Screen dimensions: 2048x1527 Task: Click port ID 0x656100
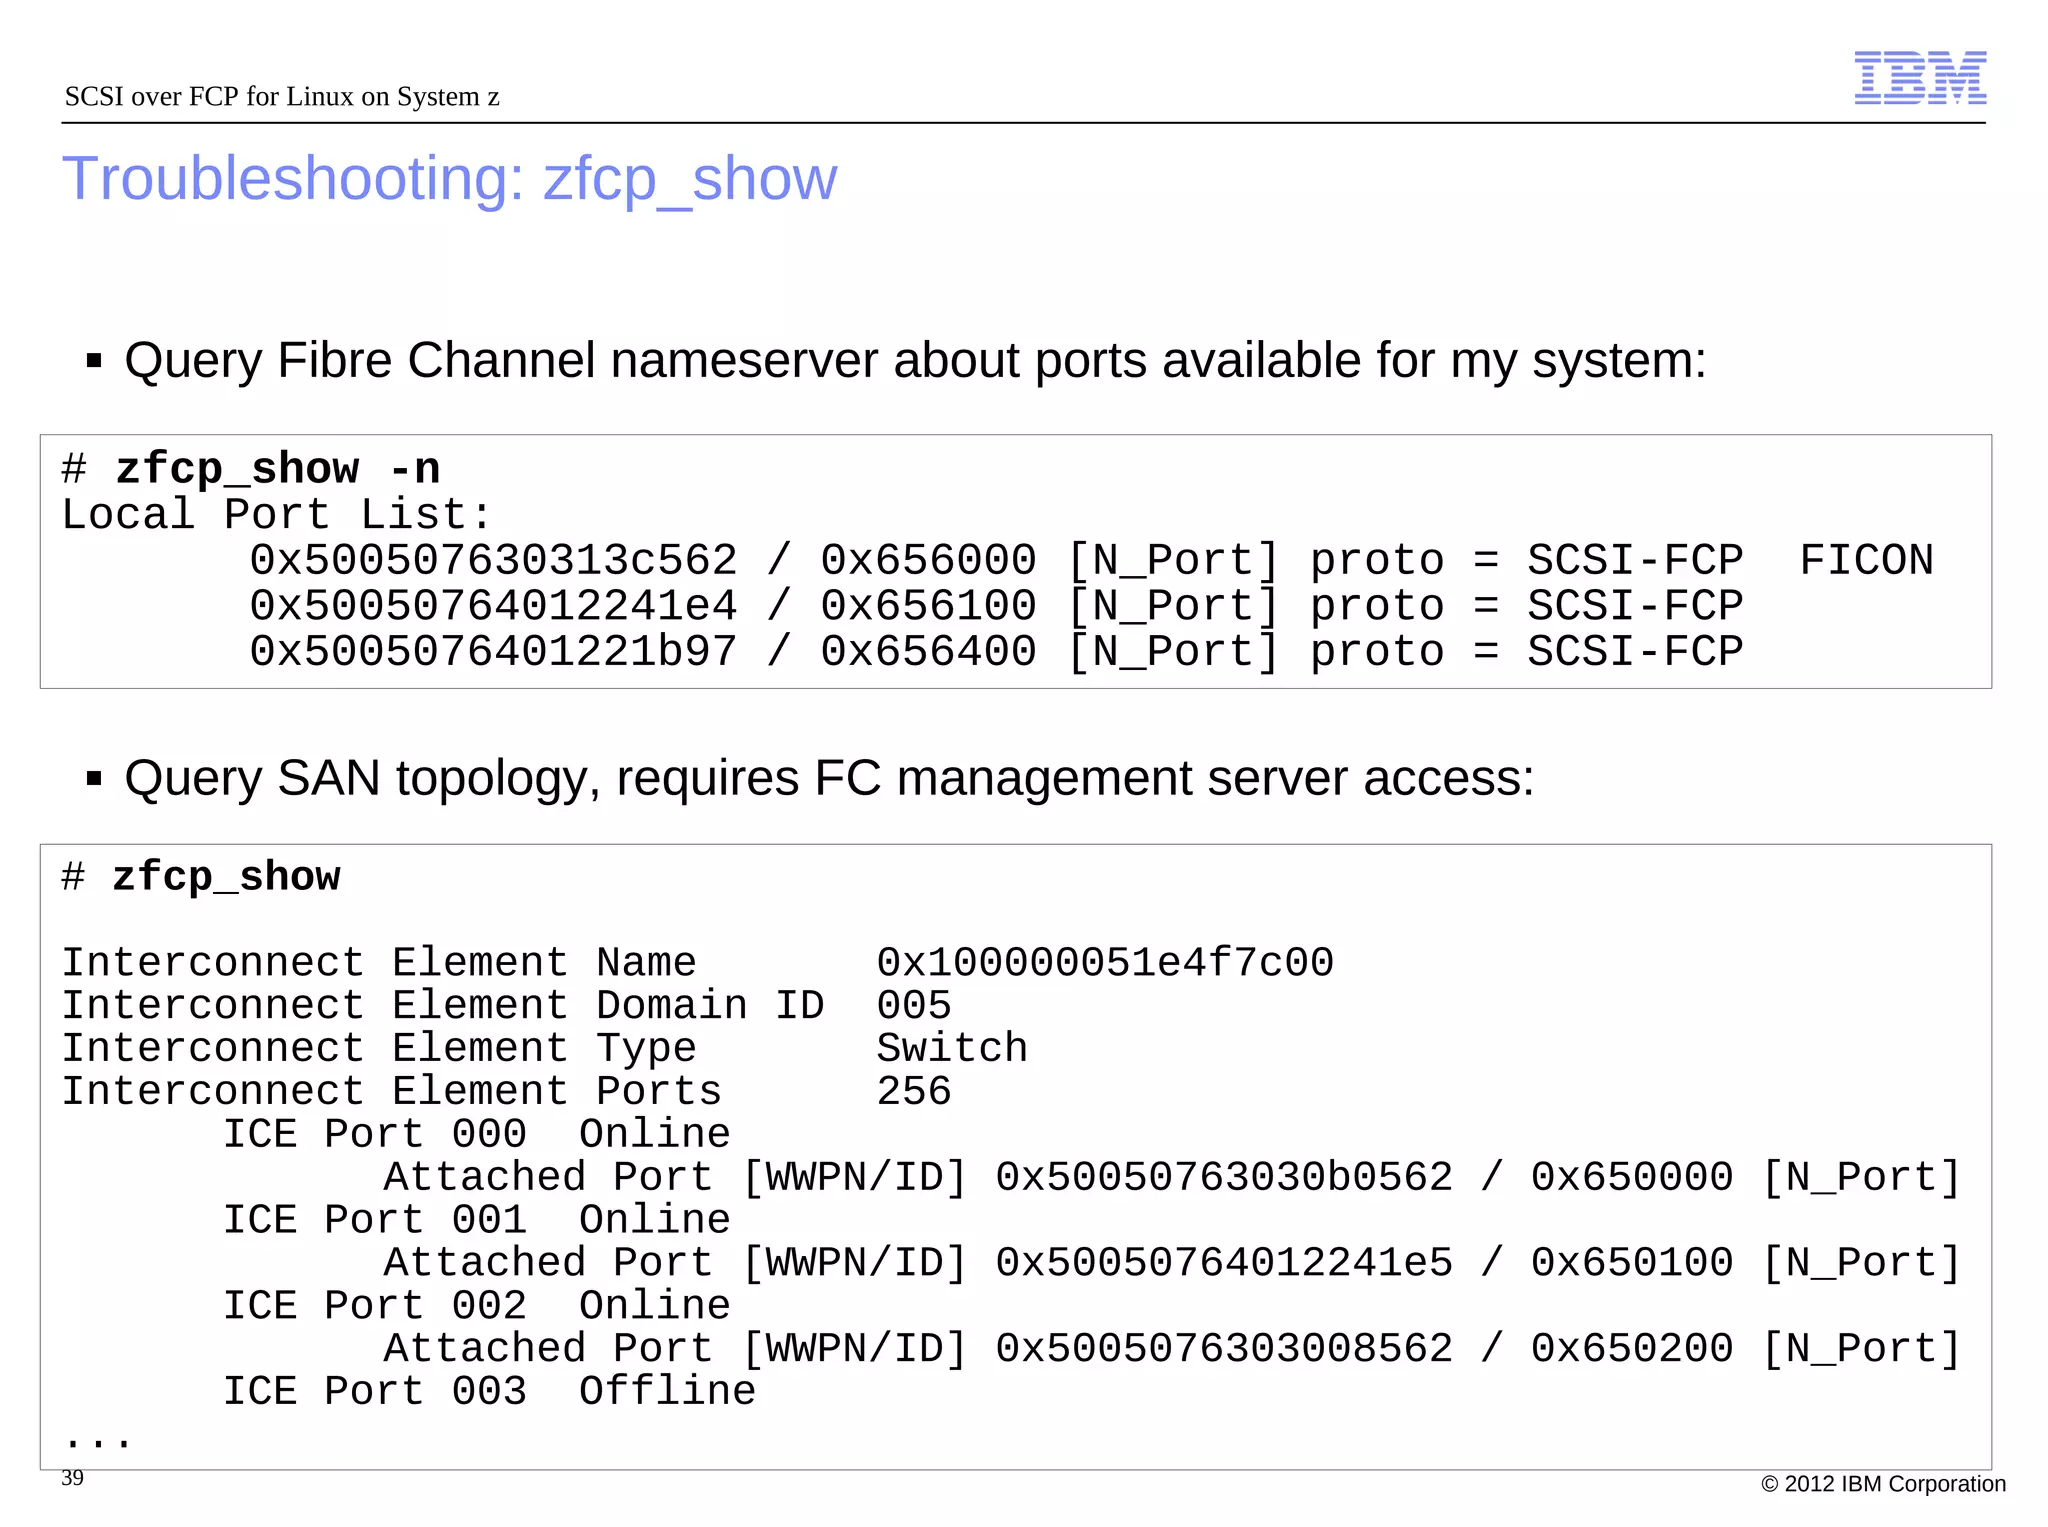point(928,606)
